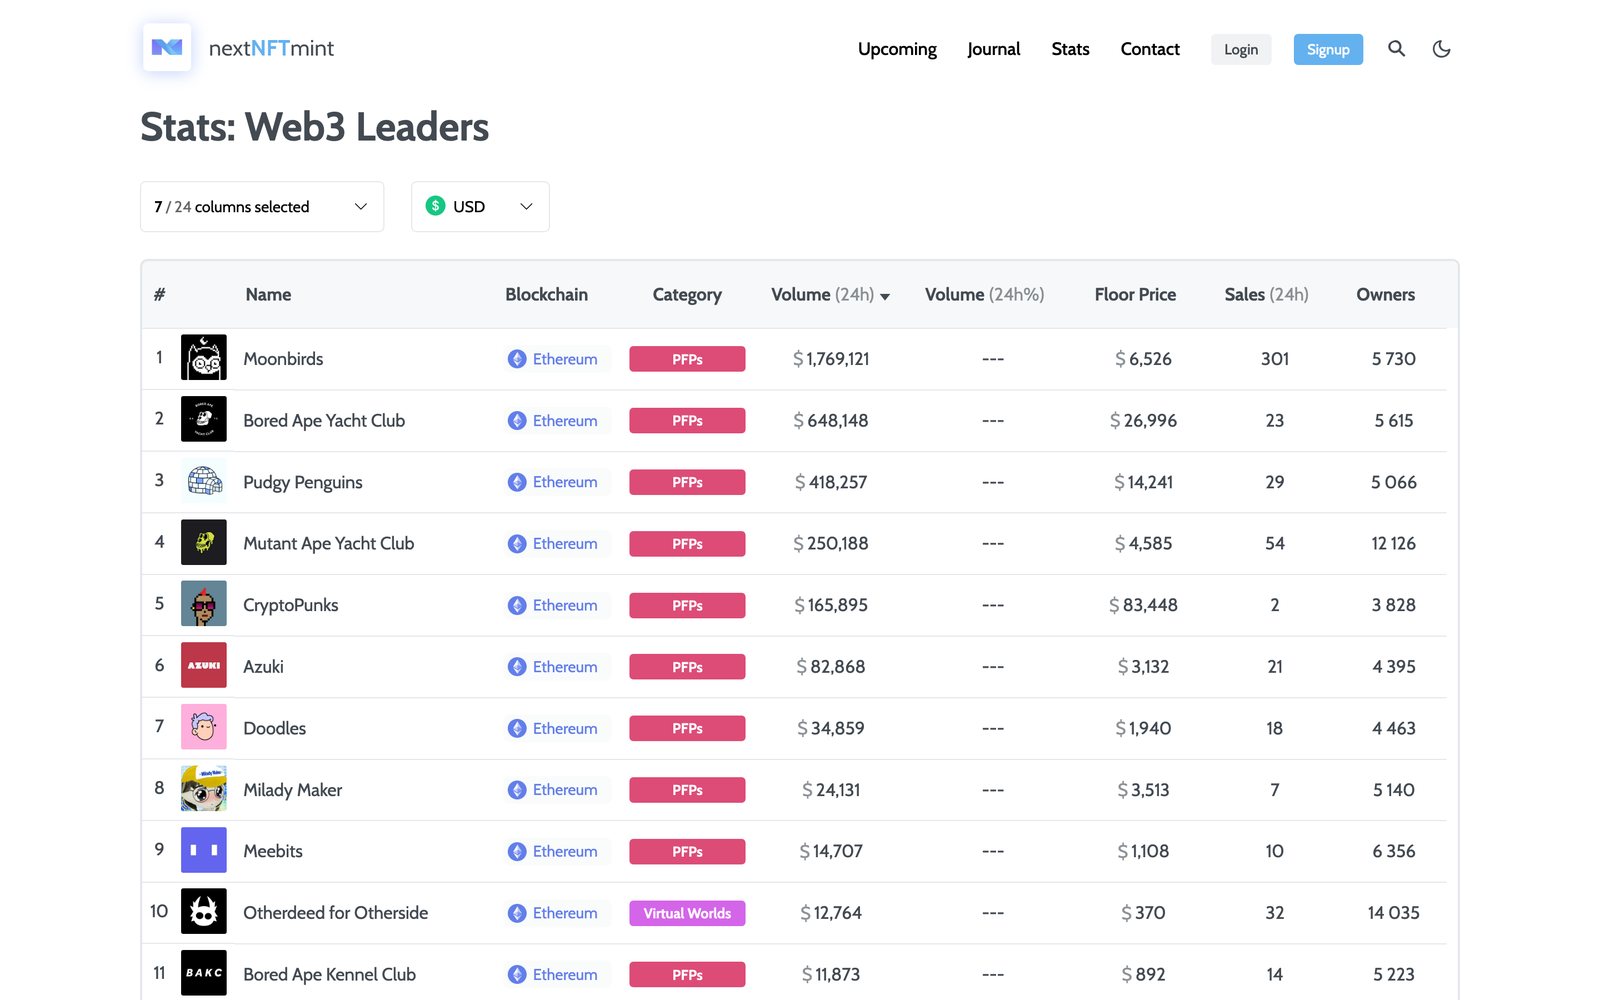The image size is (1600, 1000).
Task: Click floor price $83,448
Action: click(x=1143, y=605)
